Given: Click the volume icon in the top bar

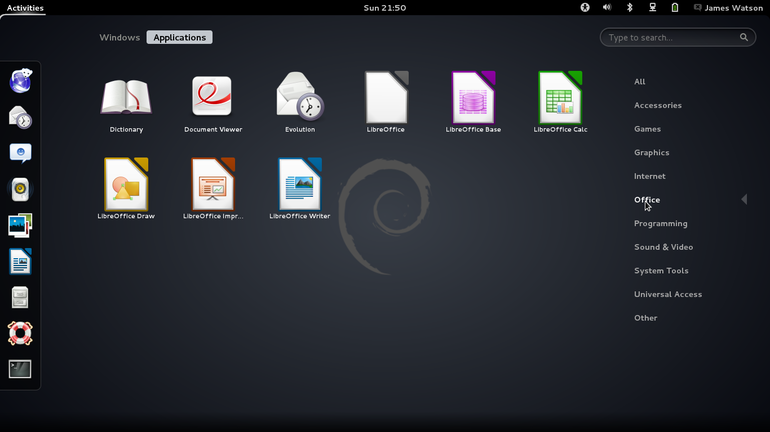Looking at the screenshot, I should pyautogui.click(x=607, y=7).
